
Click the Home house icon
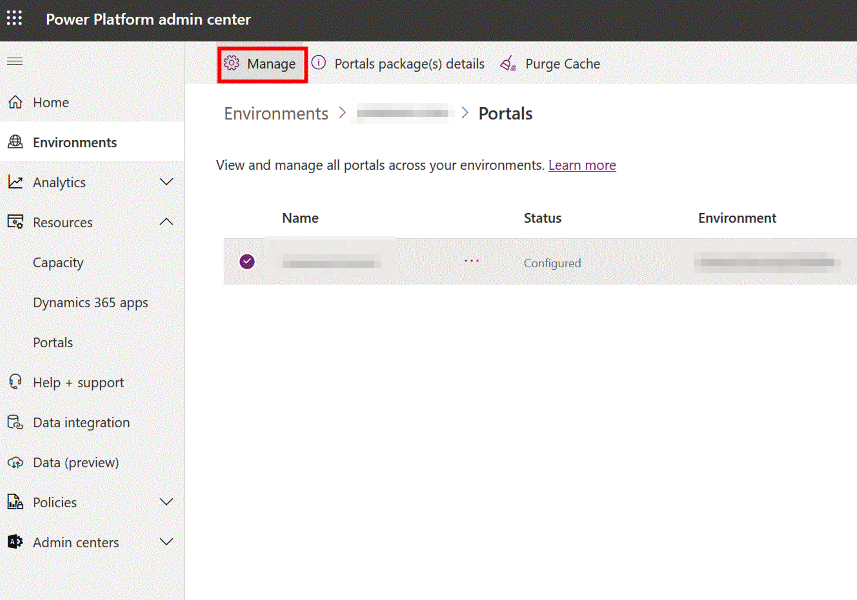click(x=15, y=102)
